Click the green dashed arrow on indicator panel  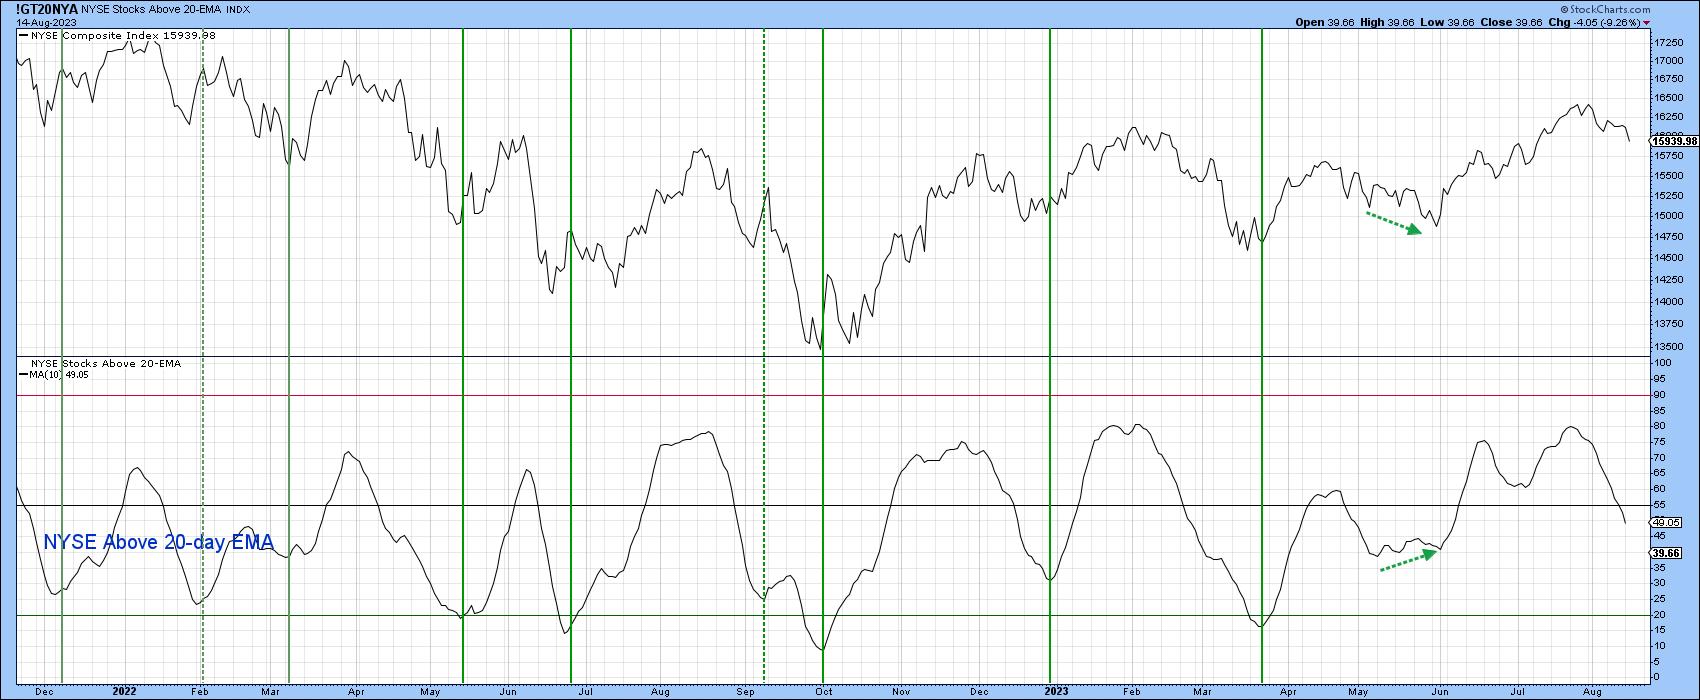point(1409,561)
